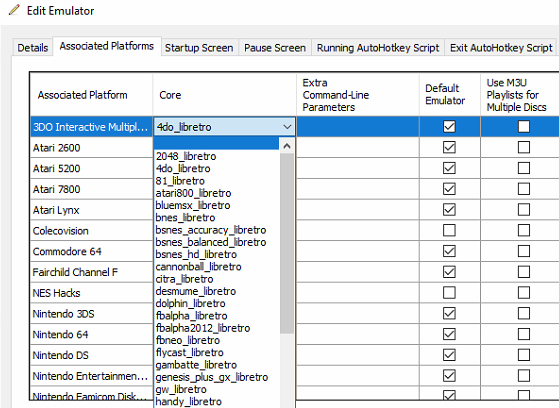Image resolution: width=559 pixels, height=408 pixels.
Task: Pick cannonball_libretro in the core list
Action: coord(216,267)
